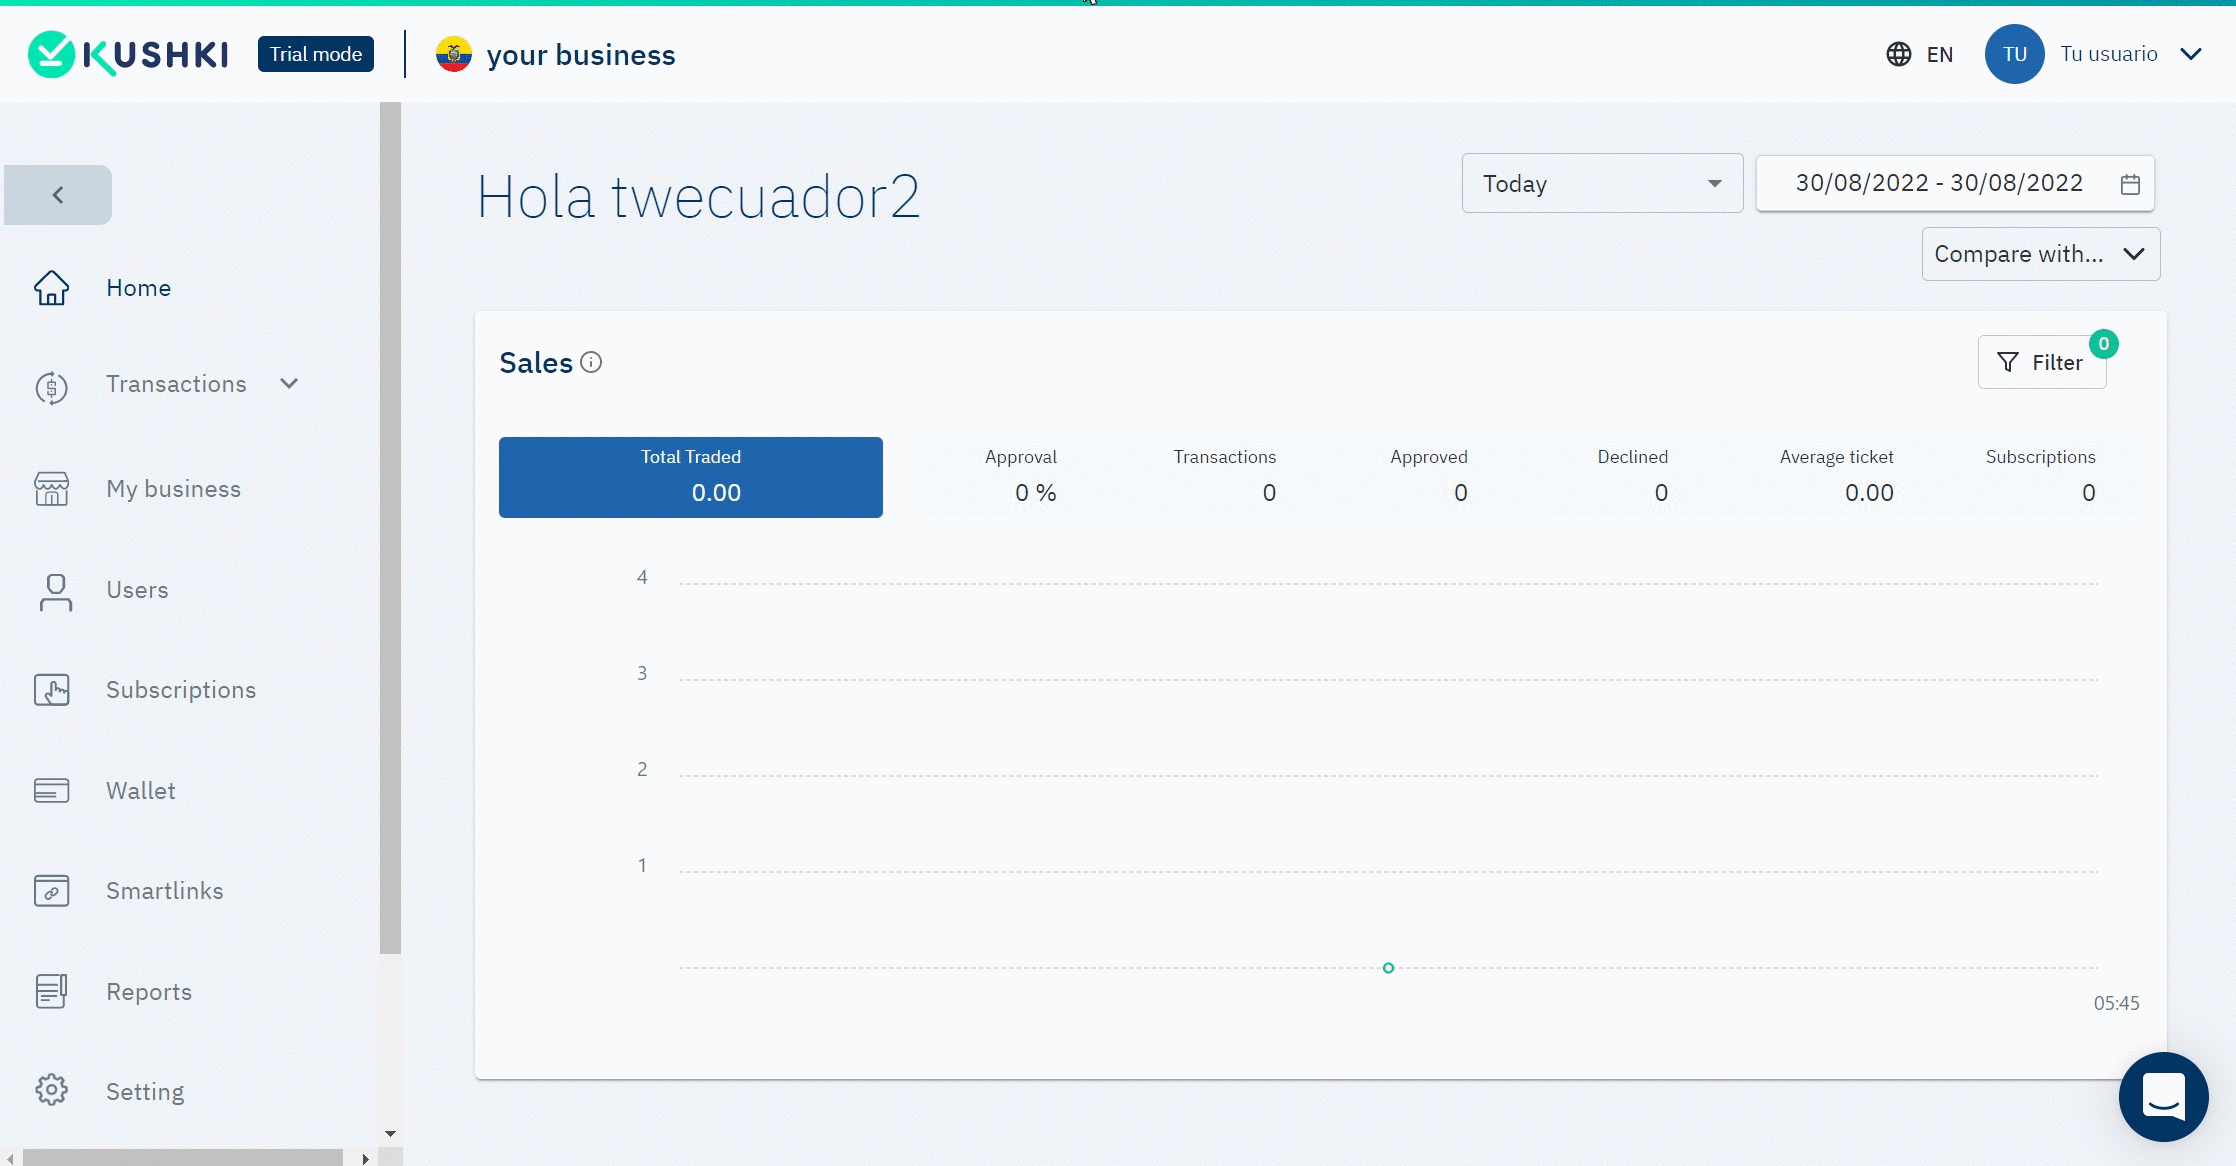Click the Reports sidebar icon
The height and width of the screenshot is (1166, 2236).
[x=53, y=991]
